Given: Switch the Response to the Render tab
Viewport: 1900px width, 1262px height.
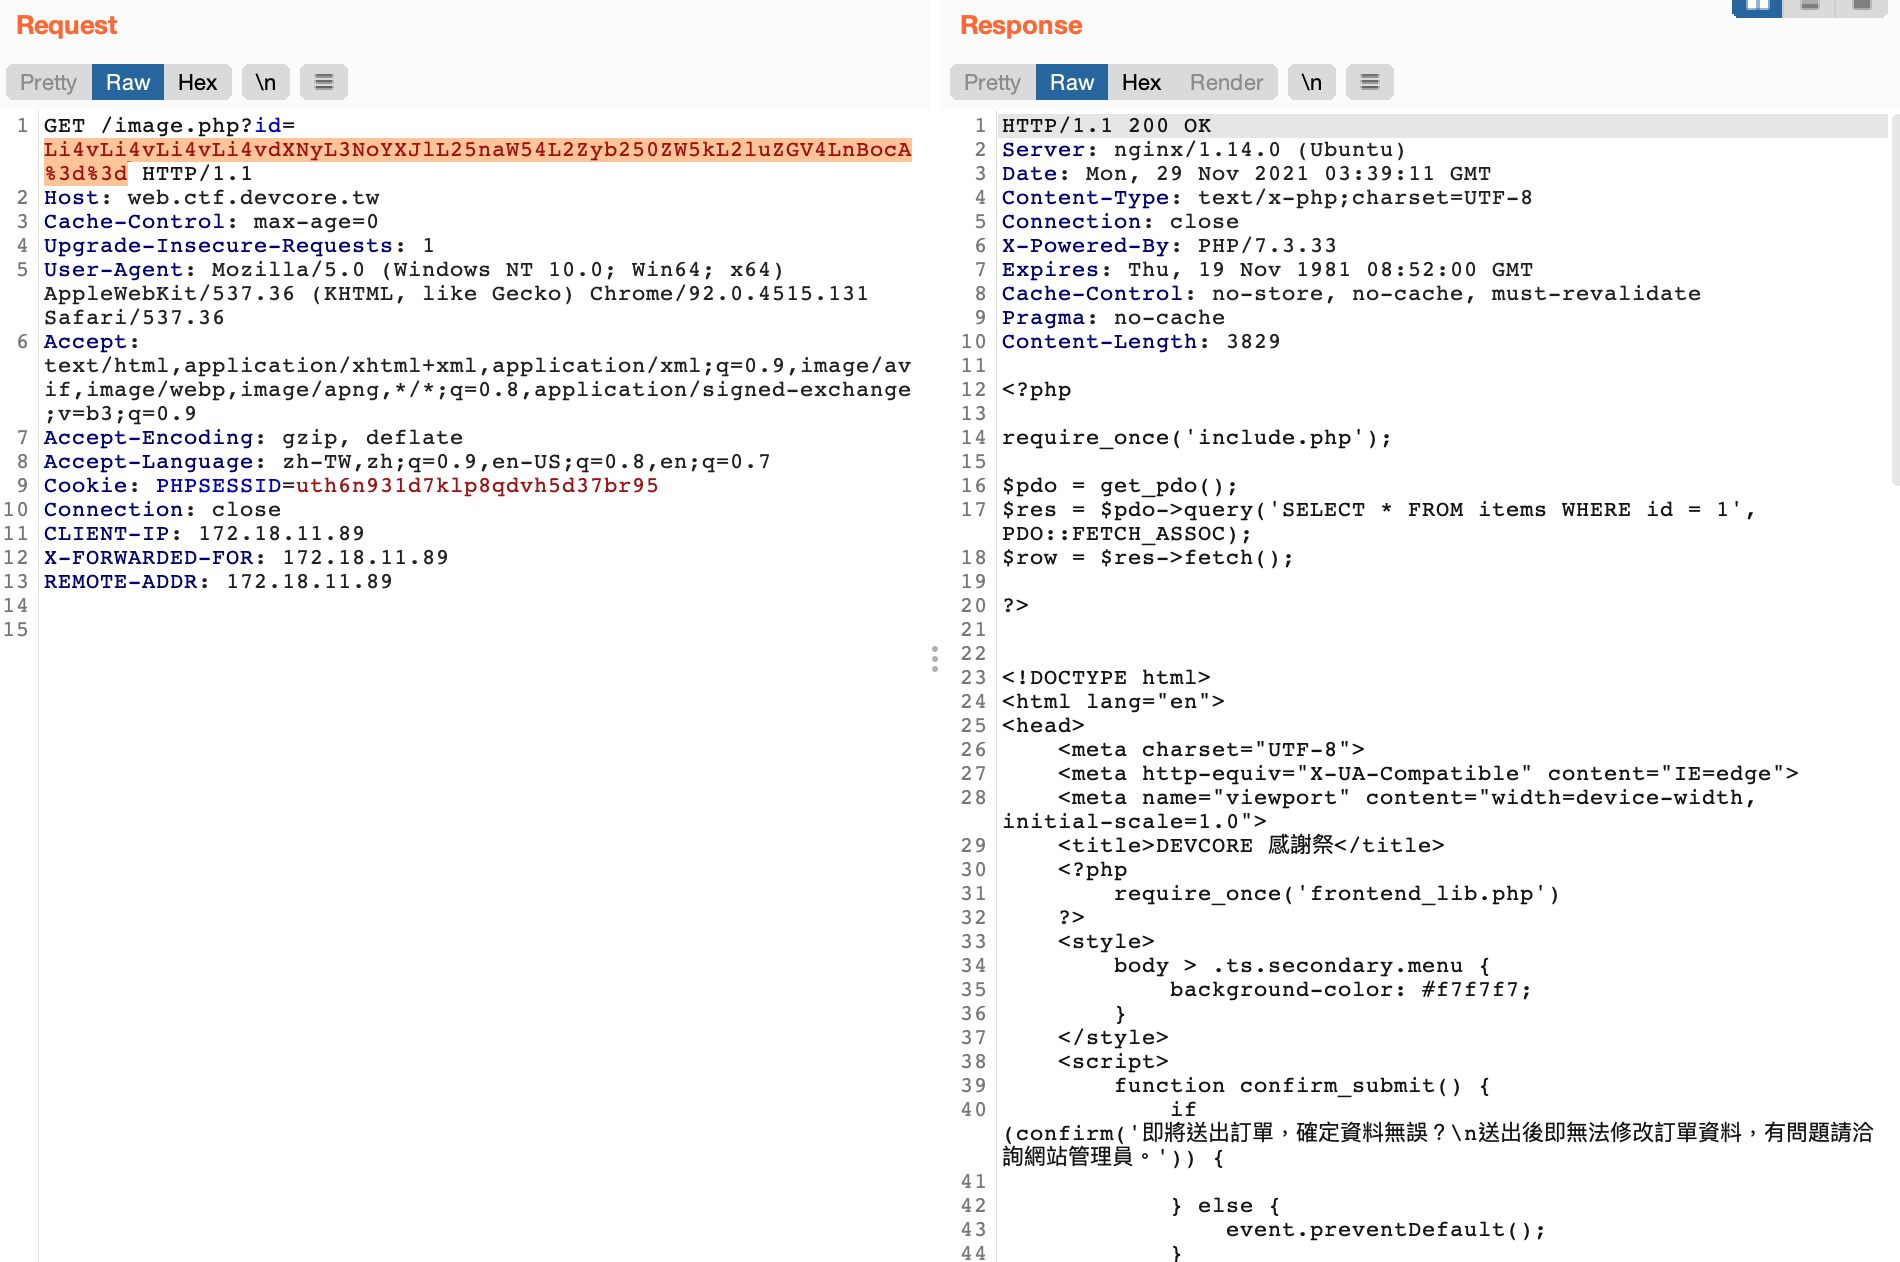Looking at the screenshot, I should click(1226, 82).
